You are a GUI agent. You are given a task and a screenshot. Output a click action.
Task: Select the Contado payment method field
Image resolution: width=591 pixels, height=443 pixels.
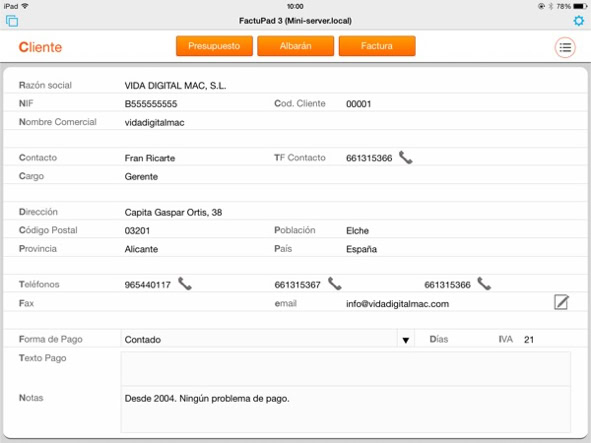point(259,339)
